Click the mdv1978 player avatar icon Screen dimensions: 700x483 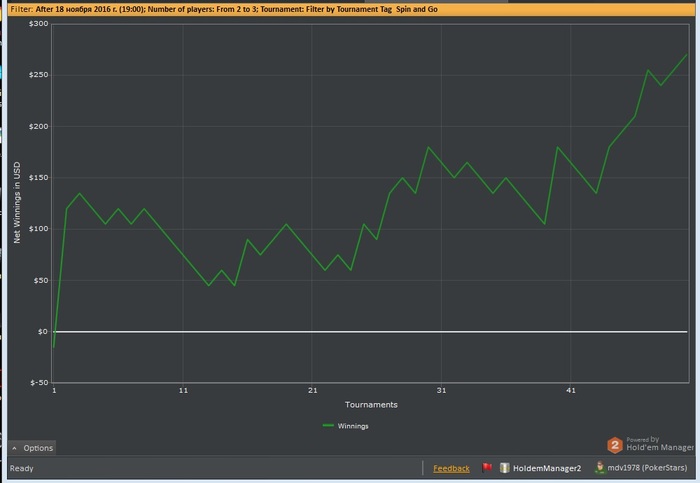tap(600, 467)
